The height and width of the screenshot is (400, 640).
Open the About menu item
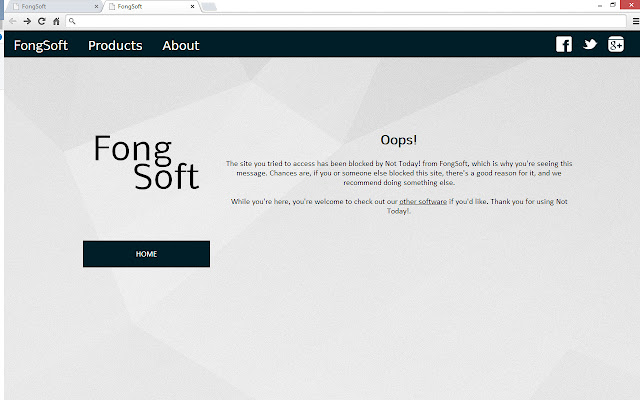(x=181, y=45)
